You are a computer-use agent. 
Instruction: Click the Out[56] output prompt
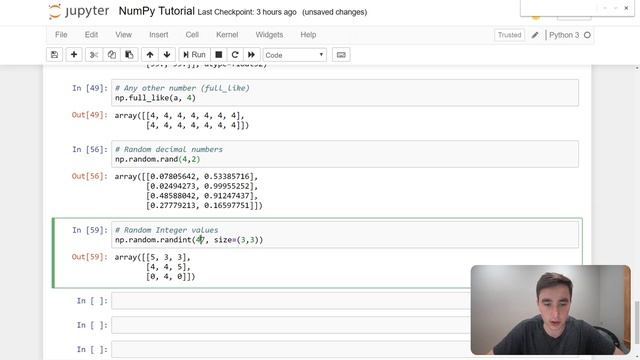pos(90,176)
